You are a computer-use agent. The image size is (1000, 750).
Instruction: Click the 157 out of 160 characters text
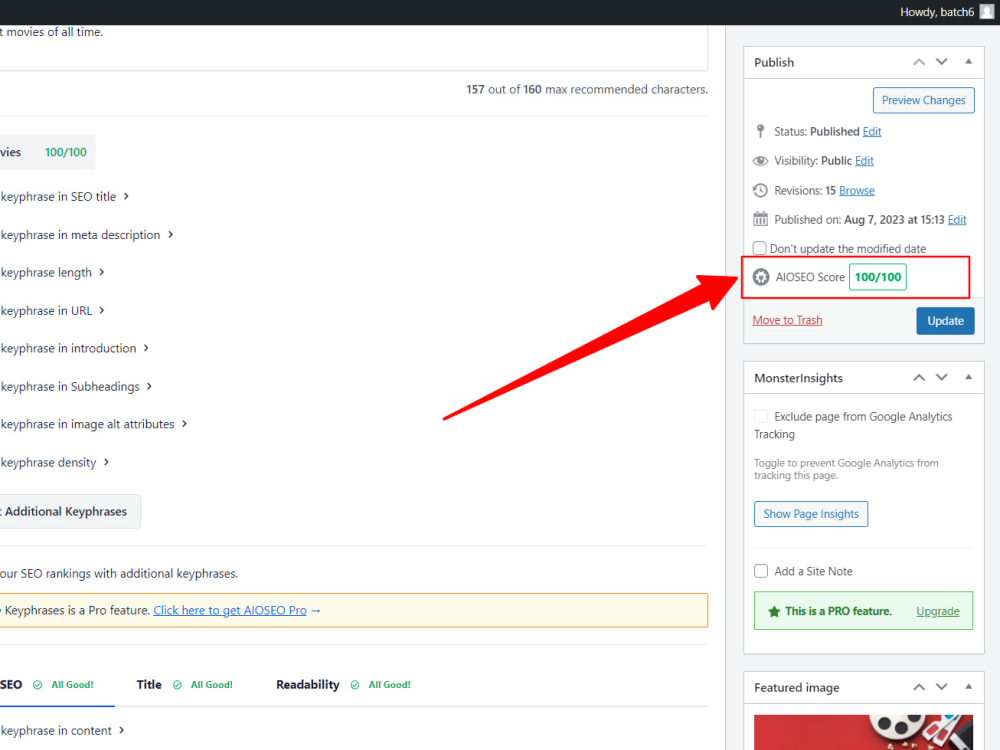(587, 89)
